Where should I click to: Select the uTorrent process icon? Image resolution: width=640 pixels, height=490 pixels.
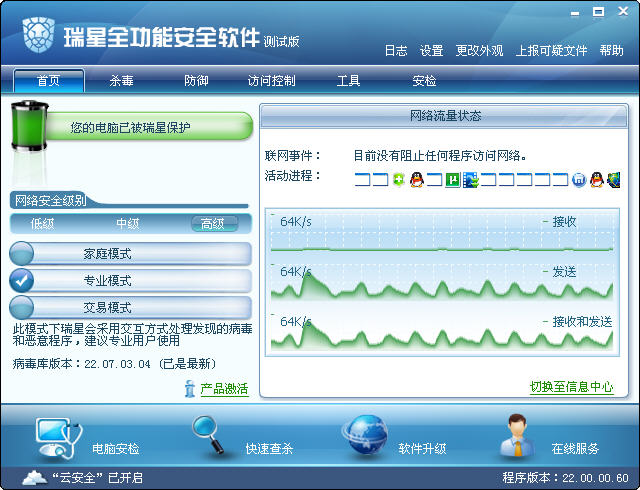pyautogui.click(x=452, y=180)
